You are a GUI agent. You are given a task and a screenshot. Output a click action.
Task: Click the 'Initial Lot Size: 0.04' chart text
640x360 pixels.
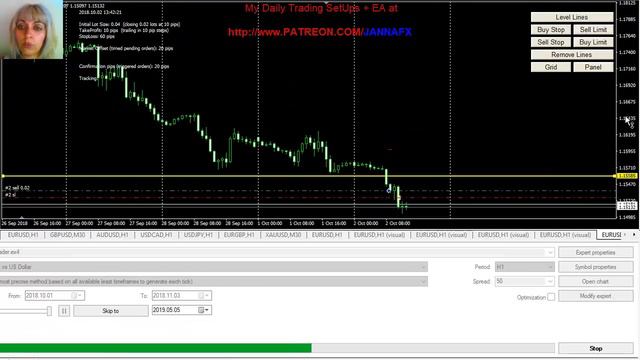pos(100,24)
